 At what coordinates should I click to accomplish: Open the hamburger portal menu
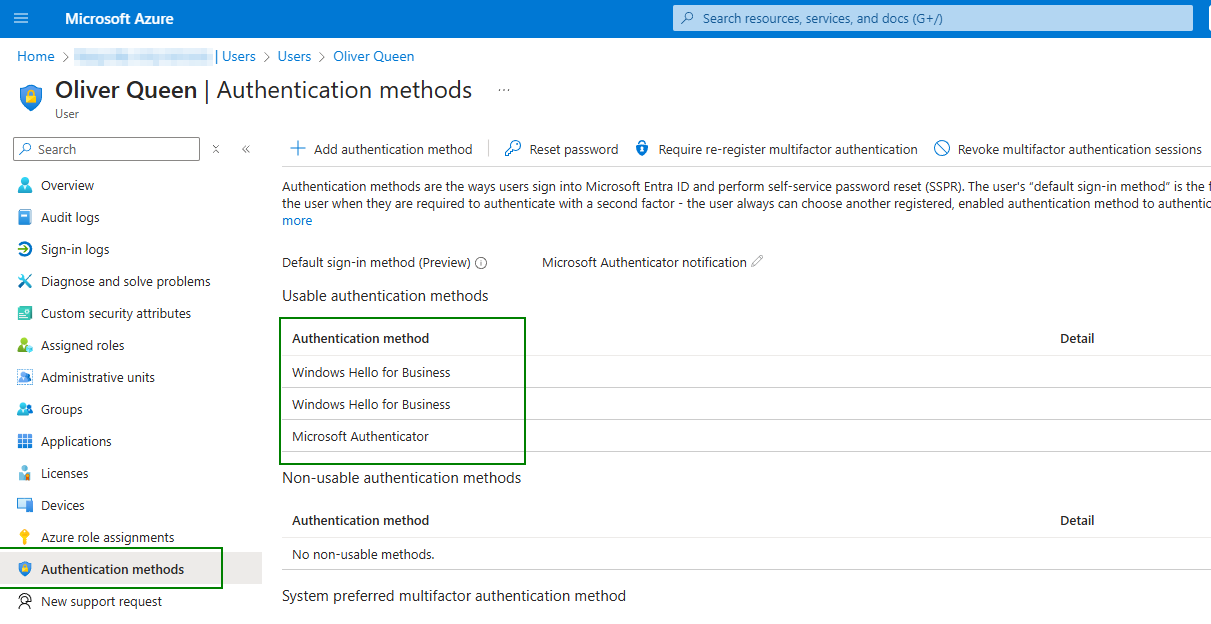(21, 18)
